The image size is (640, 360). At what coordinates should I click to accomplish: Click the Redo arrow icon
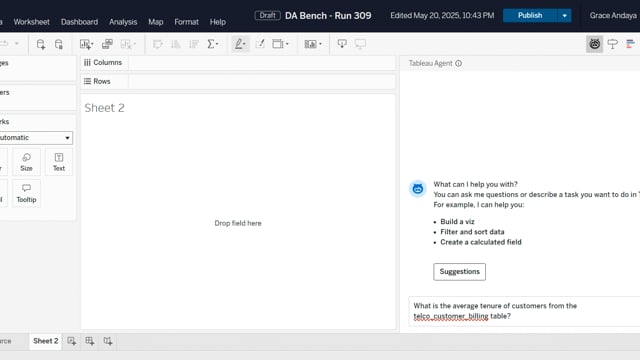click(x=4, y=44)
